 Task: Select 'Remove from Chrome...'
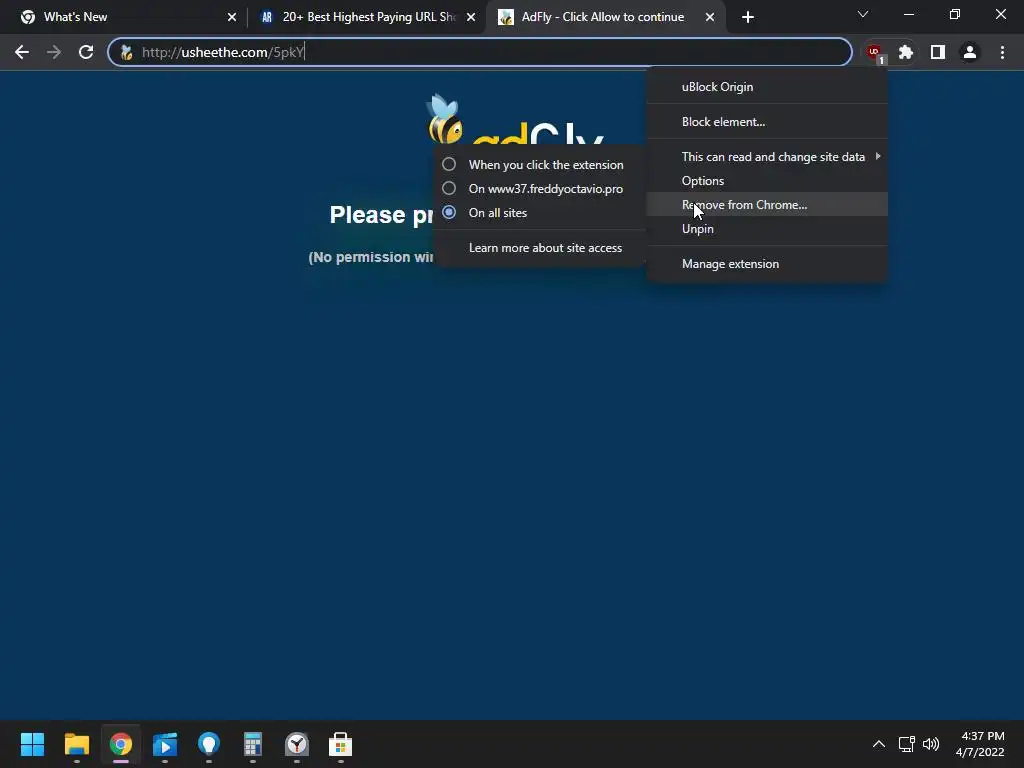(767, 204)
